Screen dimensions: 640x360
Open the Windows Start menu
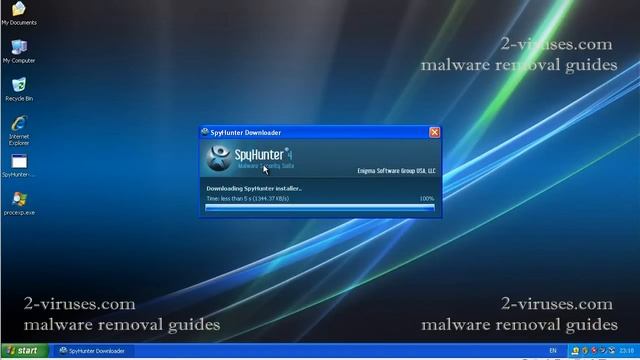24,351
